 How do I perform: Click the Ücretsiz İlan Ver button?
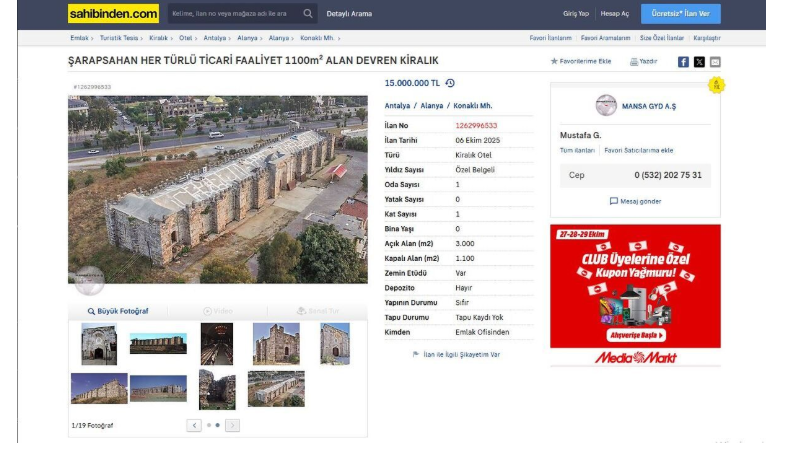pyautogui.click(x=680, y=14)
